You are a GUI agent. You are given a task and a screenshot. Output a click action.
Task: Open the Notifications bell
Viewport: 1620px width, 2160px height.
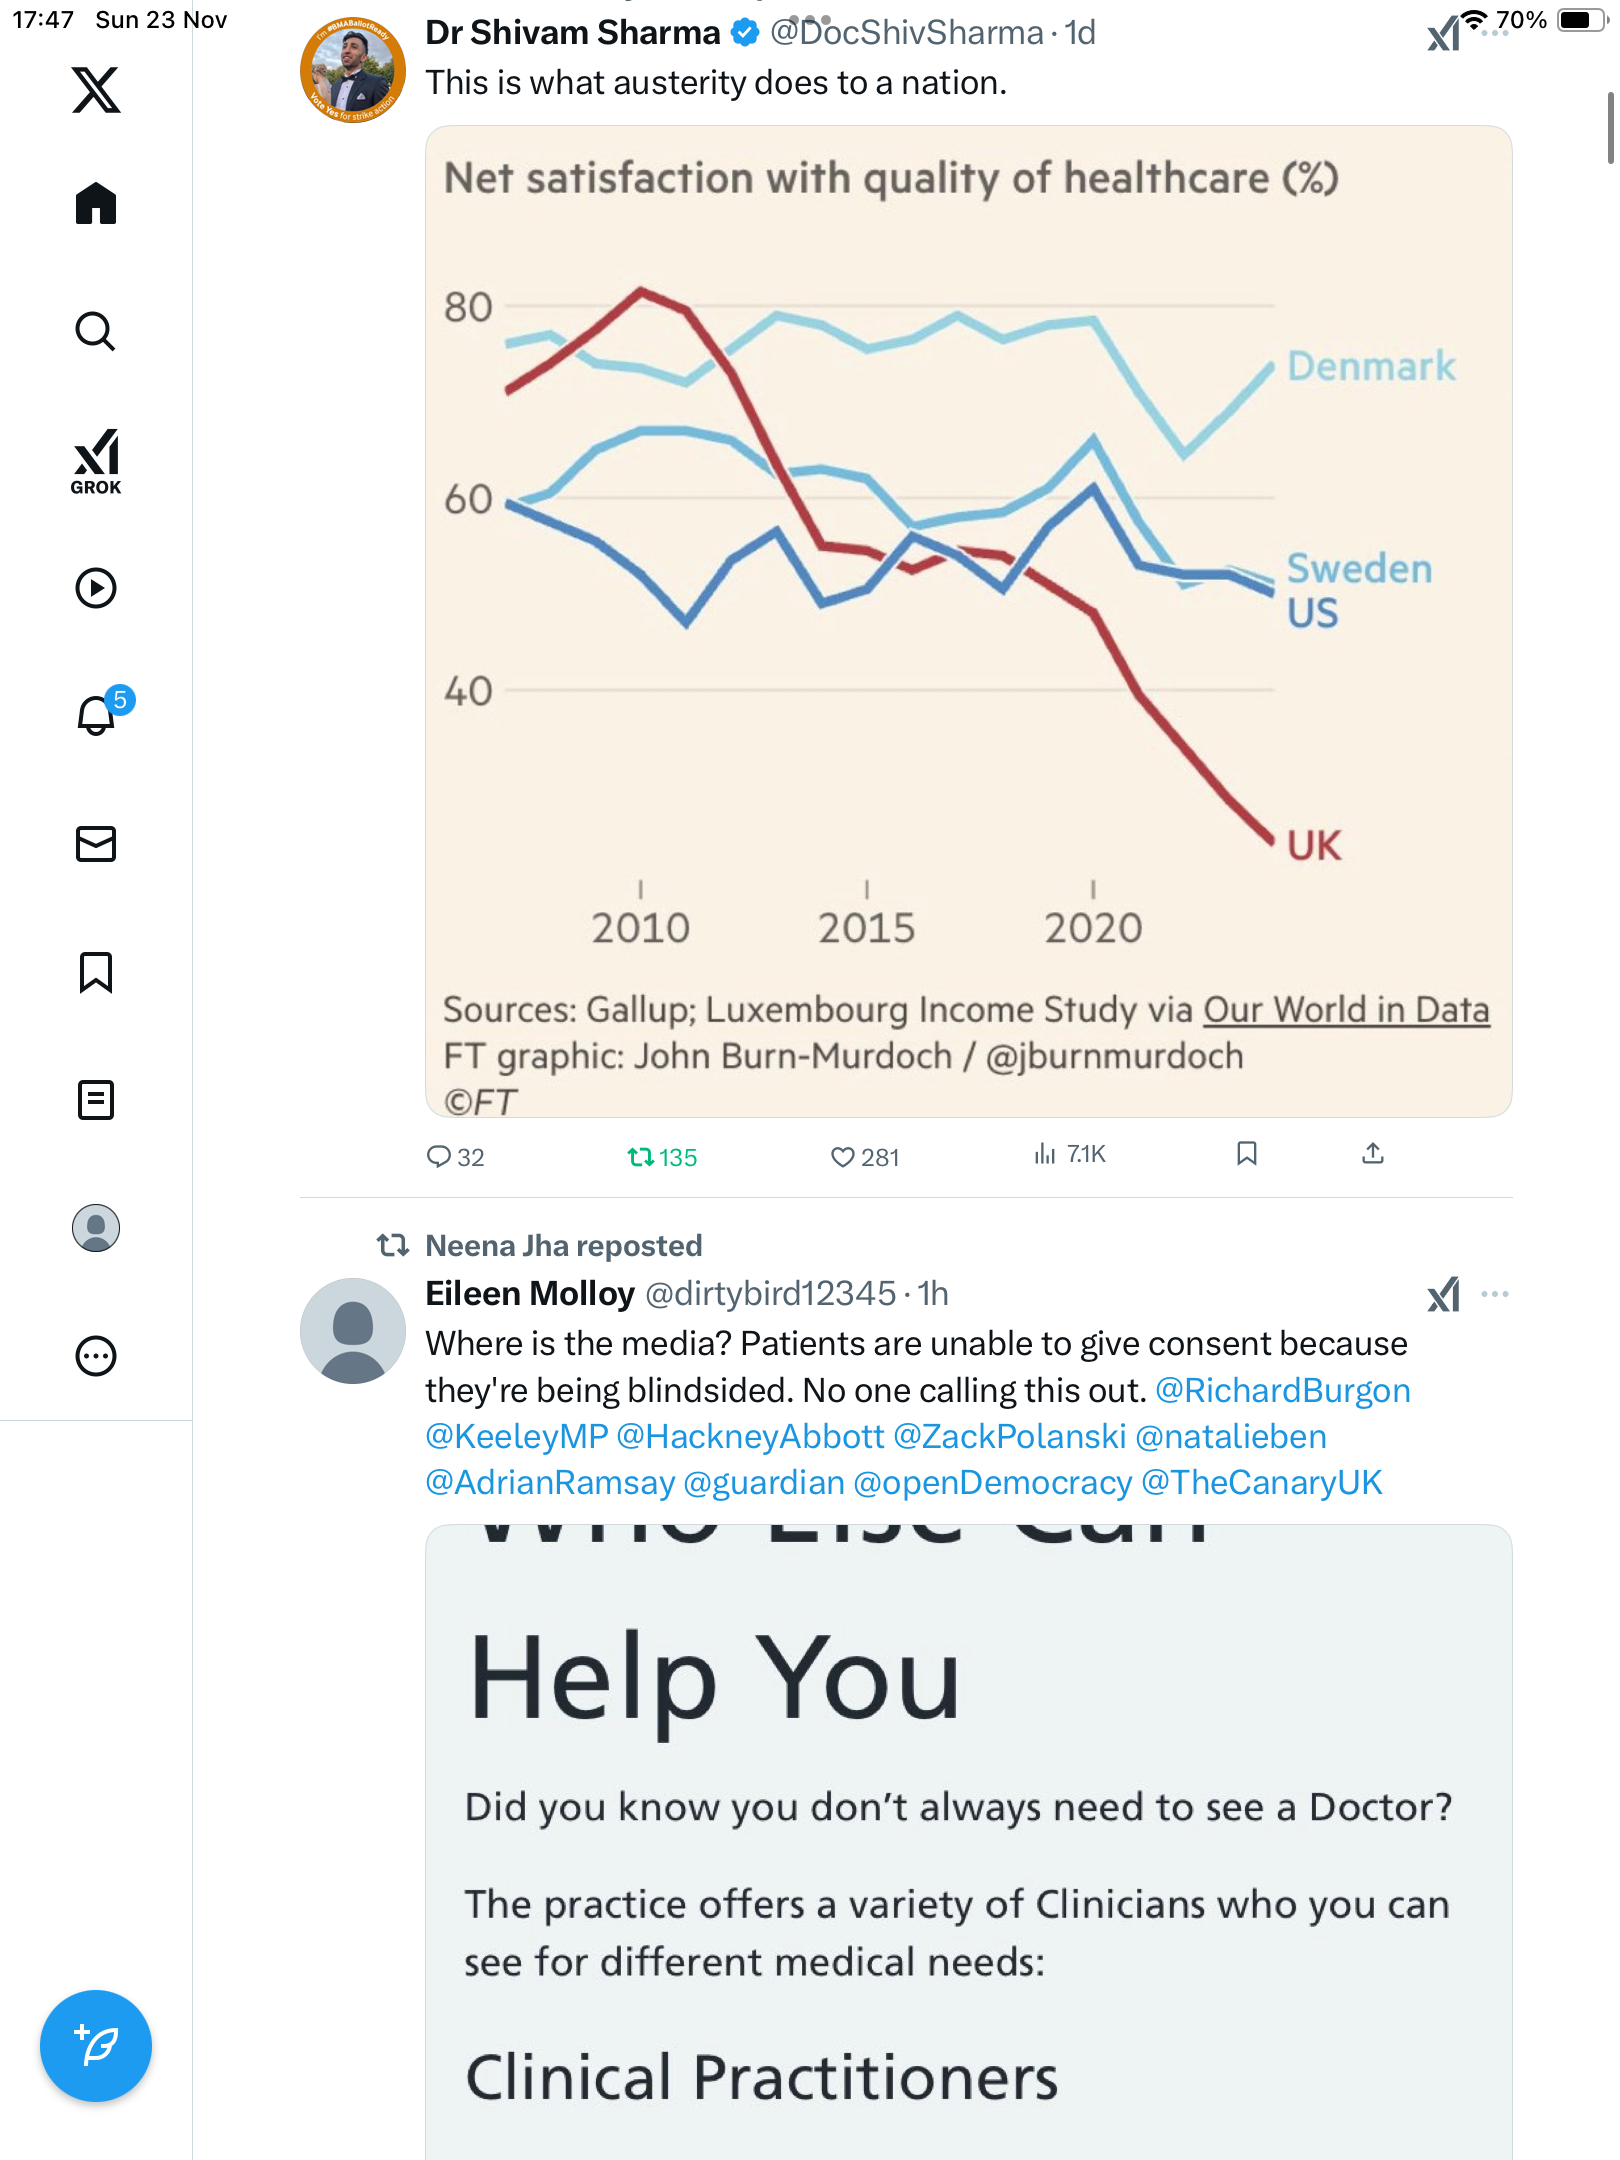coord(96,716)
